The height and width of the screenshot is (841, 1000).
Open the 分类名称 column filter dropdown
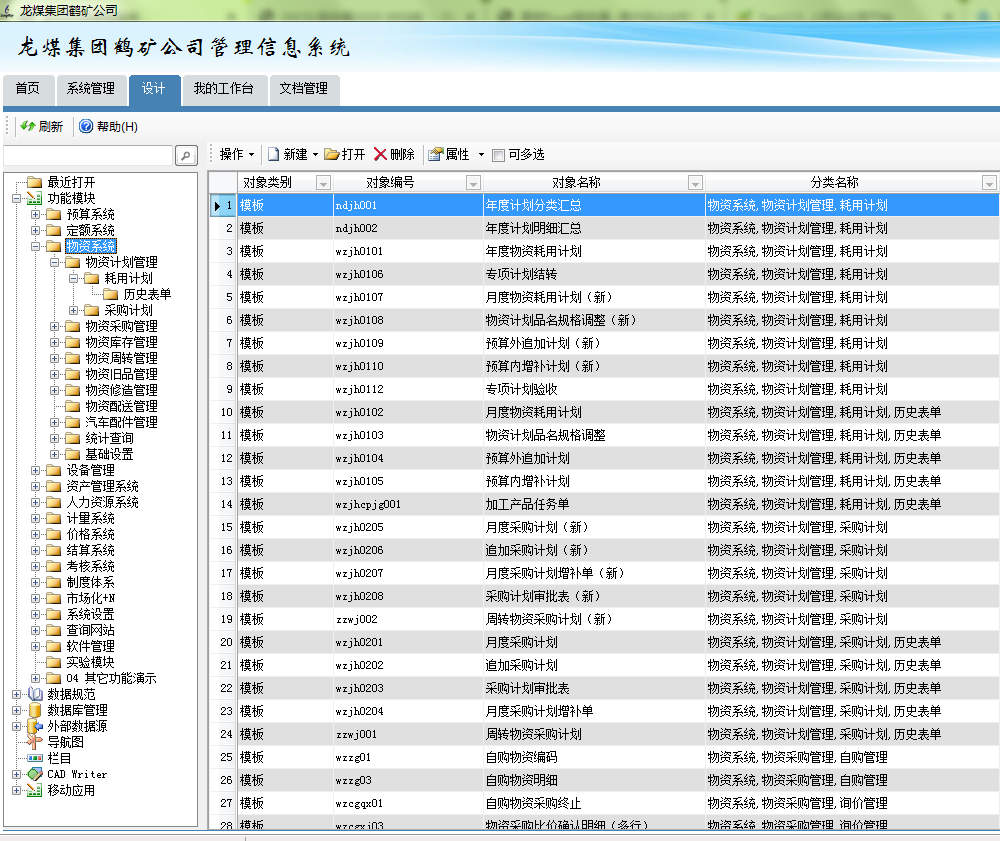coord(987,182)
